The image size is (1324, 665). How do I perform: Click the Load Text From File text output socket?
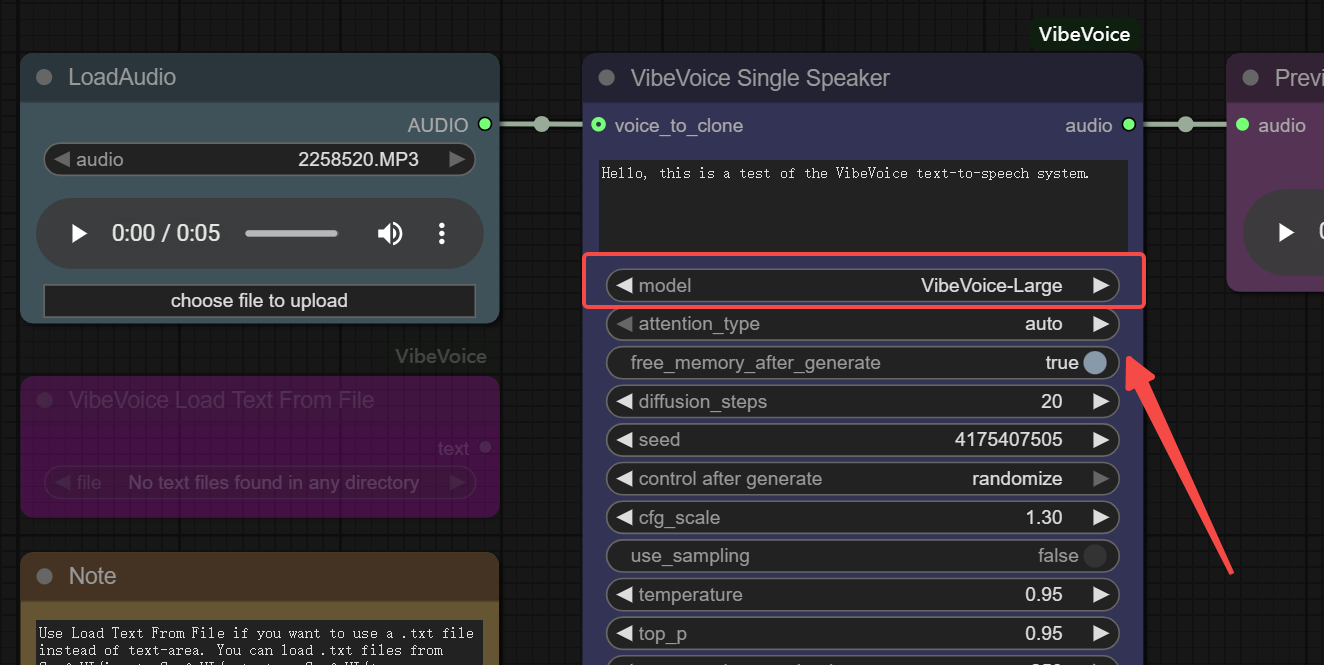coord(485,447)
